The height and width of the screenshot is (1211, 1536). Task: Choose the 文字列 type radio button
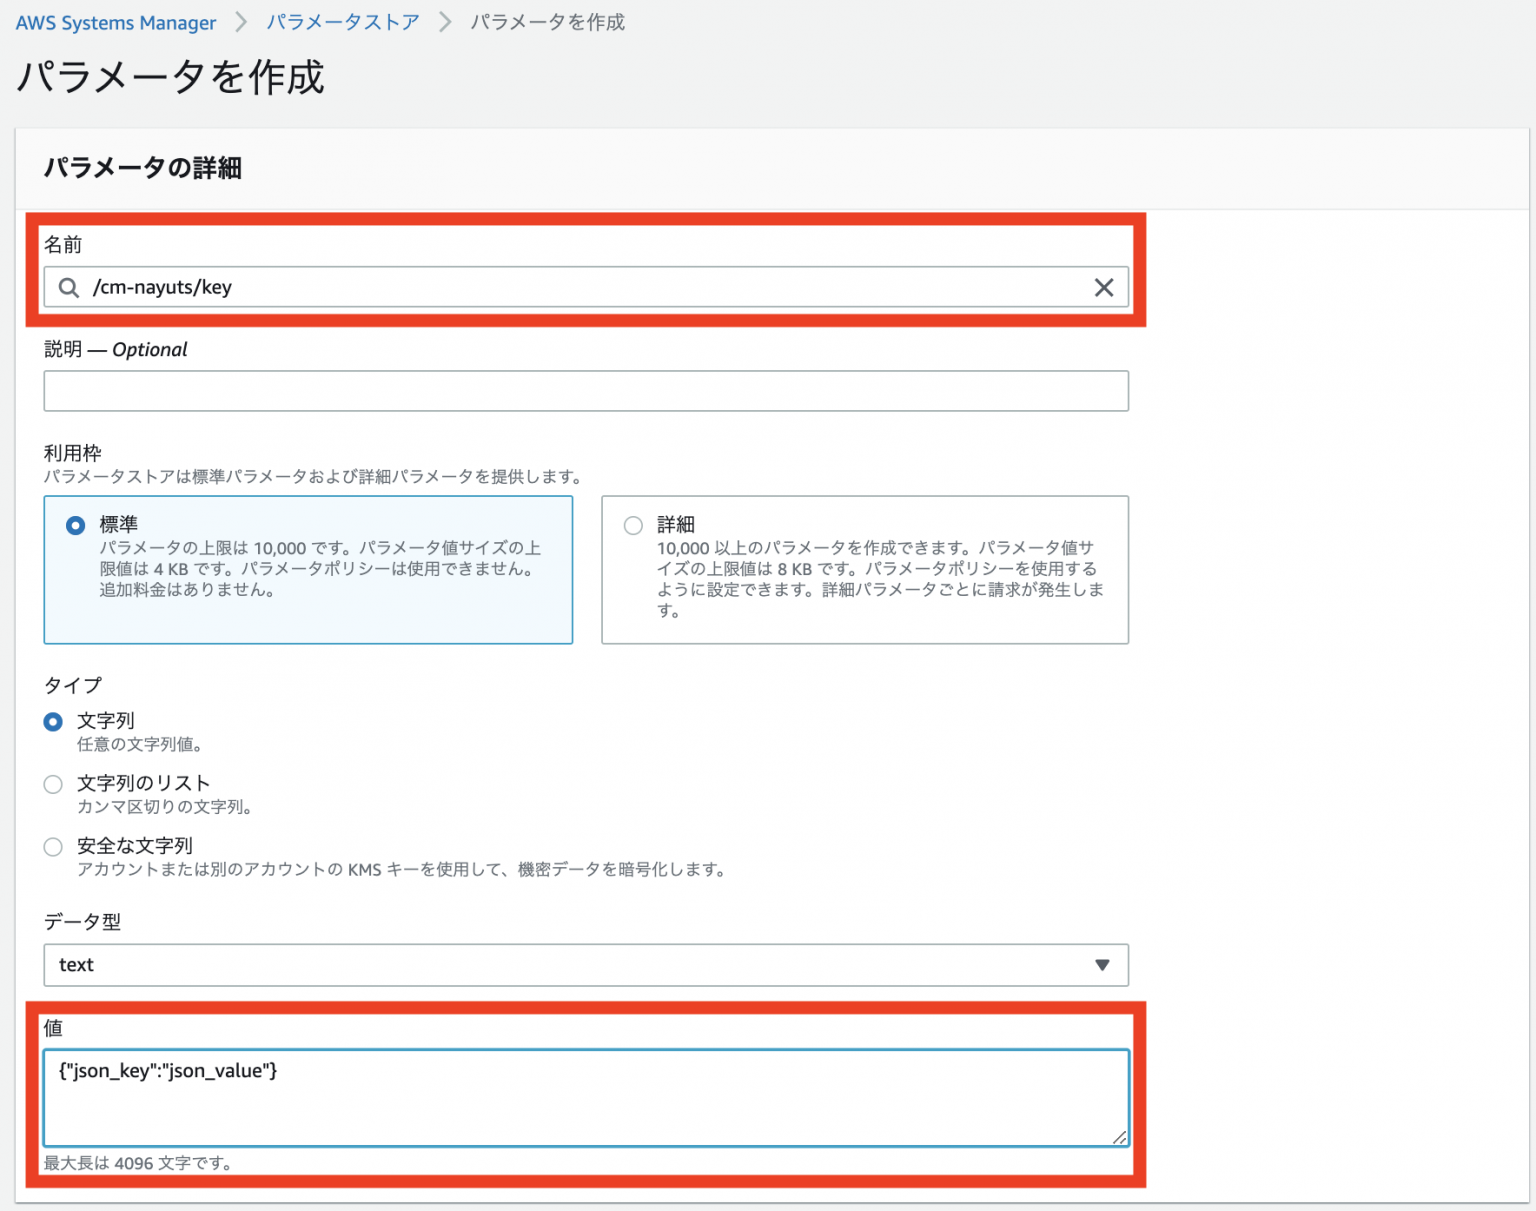(x=53, y=720)
